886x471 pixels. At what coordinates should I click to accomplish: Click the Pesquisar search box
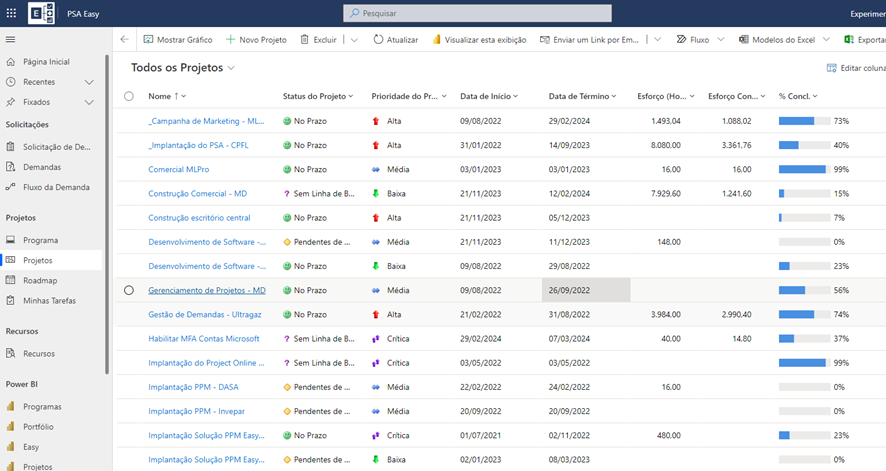[477, 13]
